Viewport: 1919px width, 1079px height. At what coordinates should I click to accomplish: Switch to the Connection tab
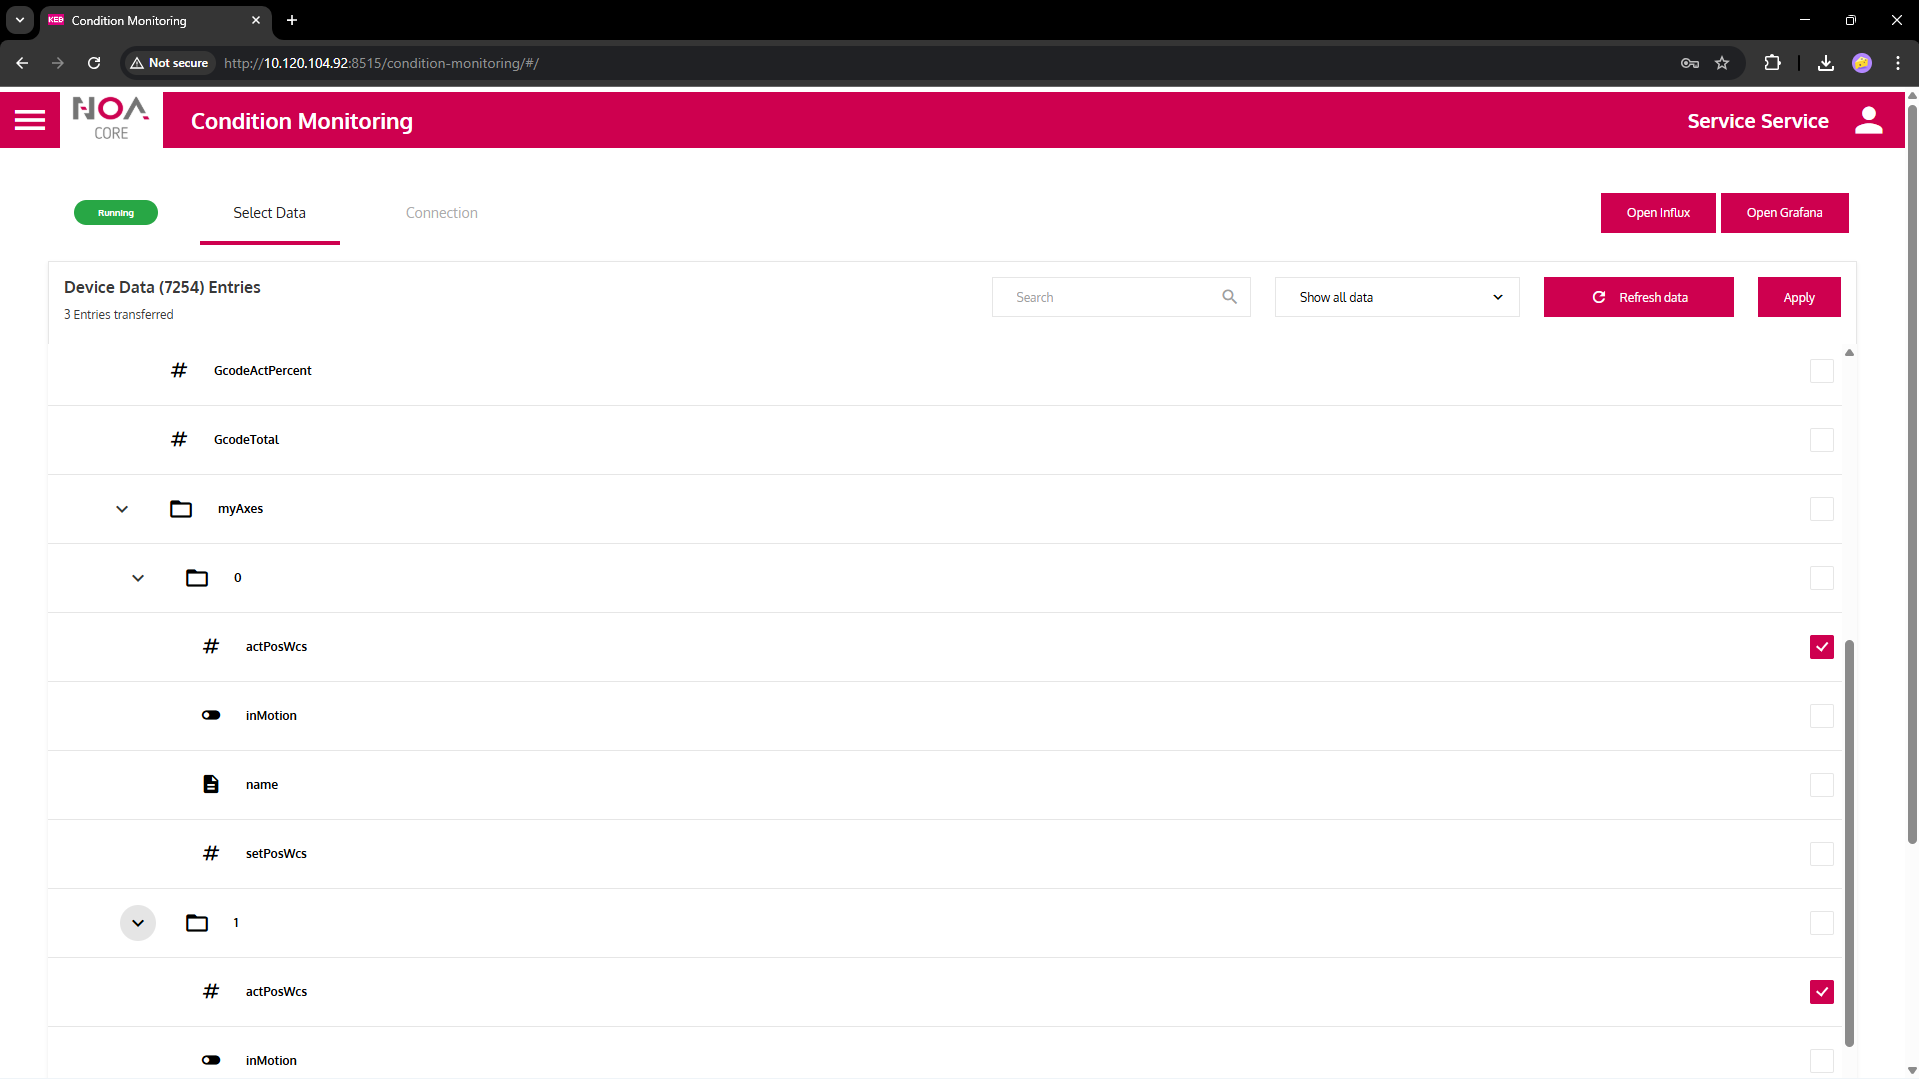pyautogui.click(x=441, y=213)
